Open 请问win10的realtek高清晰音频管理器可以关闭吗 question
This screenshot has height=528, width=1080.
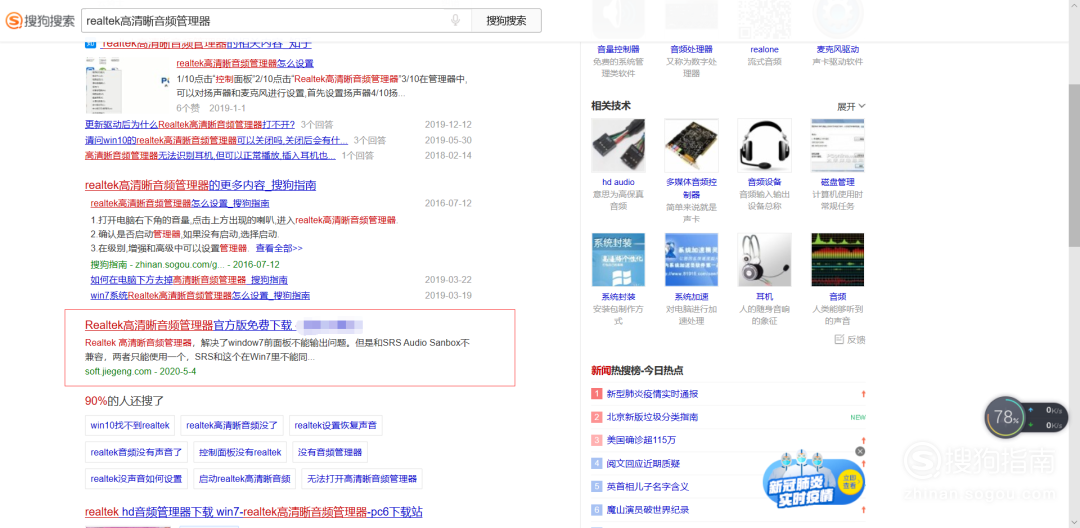[216, 140]
